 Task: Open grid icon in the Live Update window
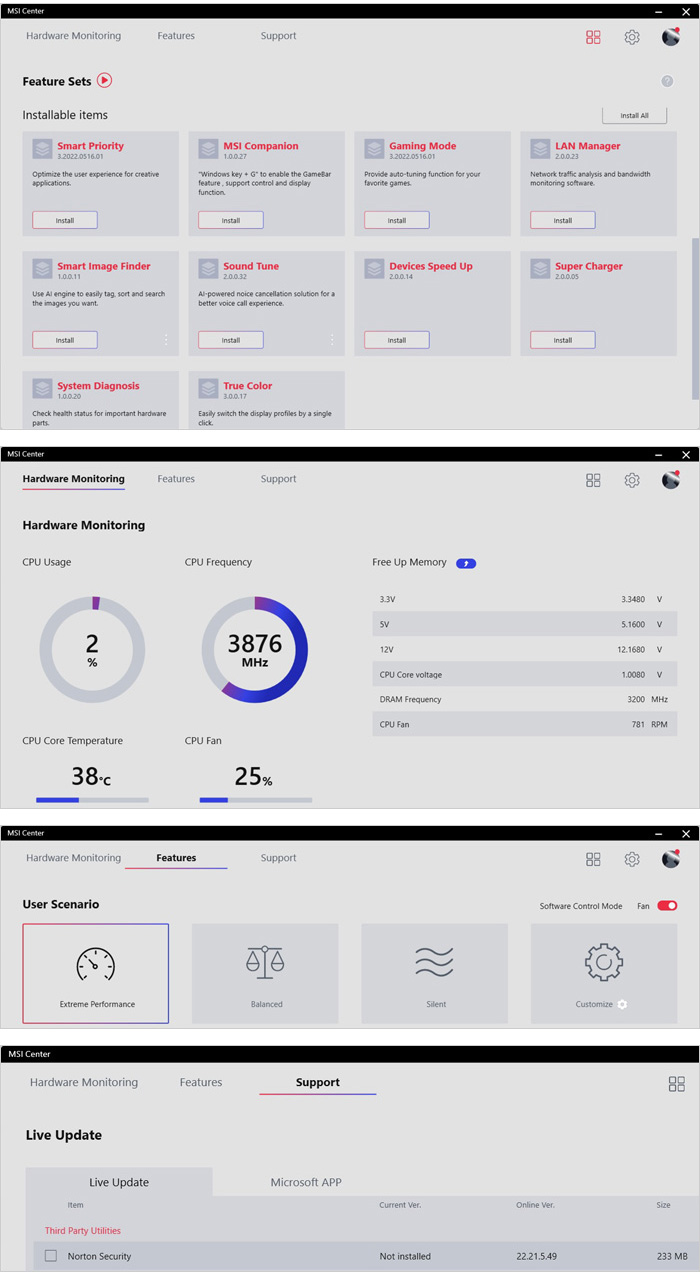coord(676,1084)
